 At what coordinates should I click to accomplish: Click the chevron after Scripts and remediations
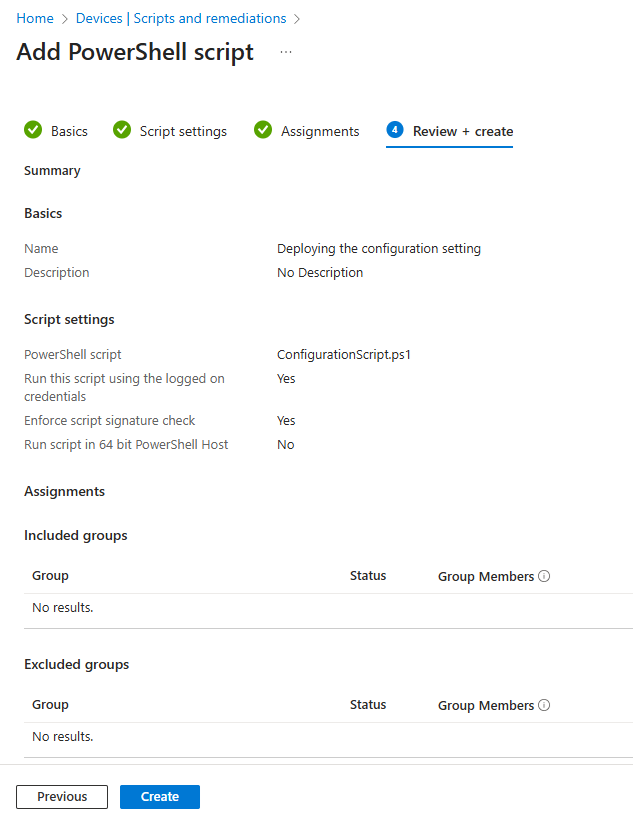[x=297, y=19]
